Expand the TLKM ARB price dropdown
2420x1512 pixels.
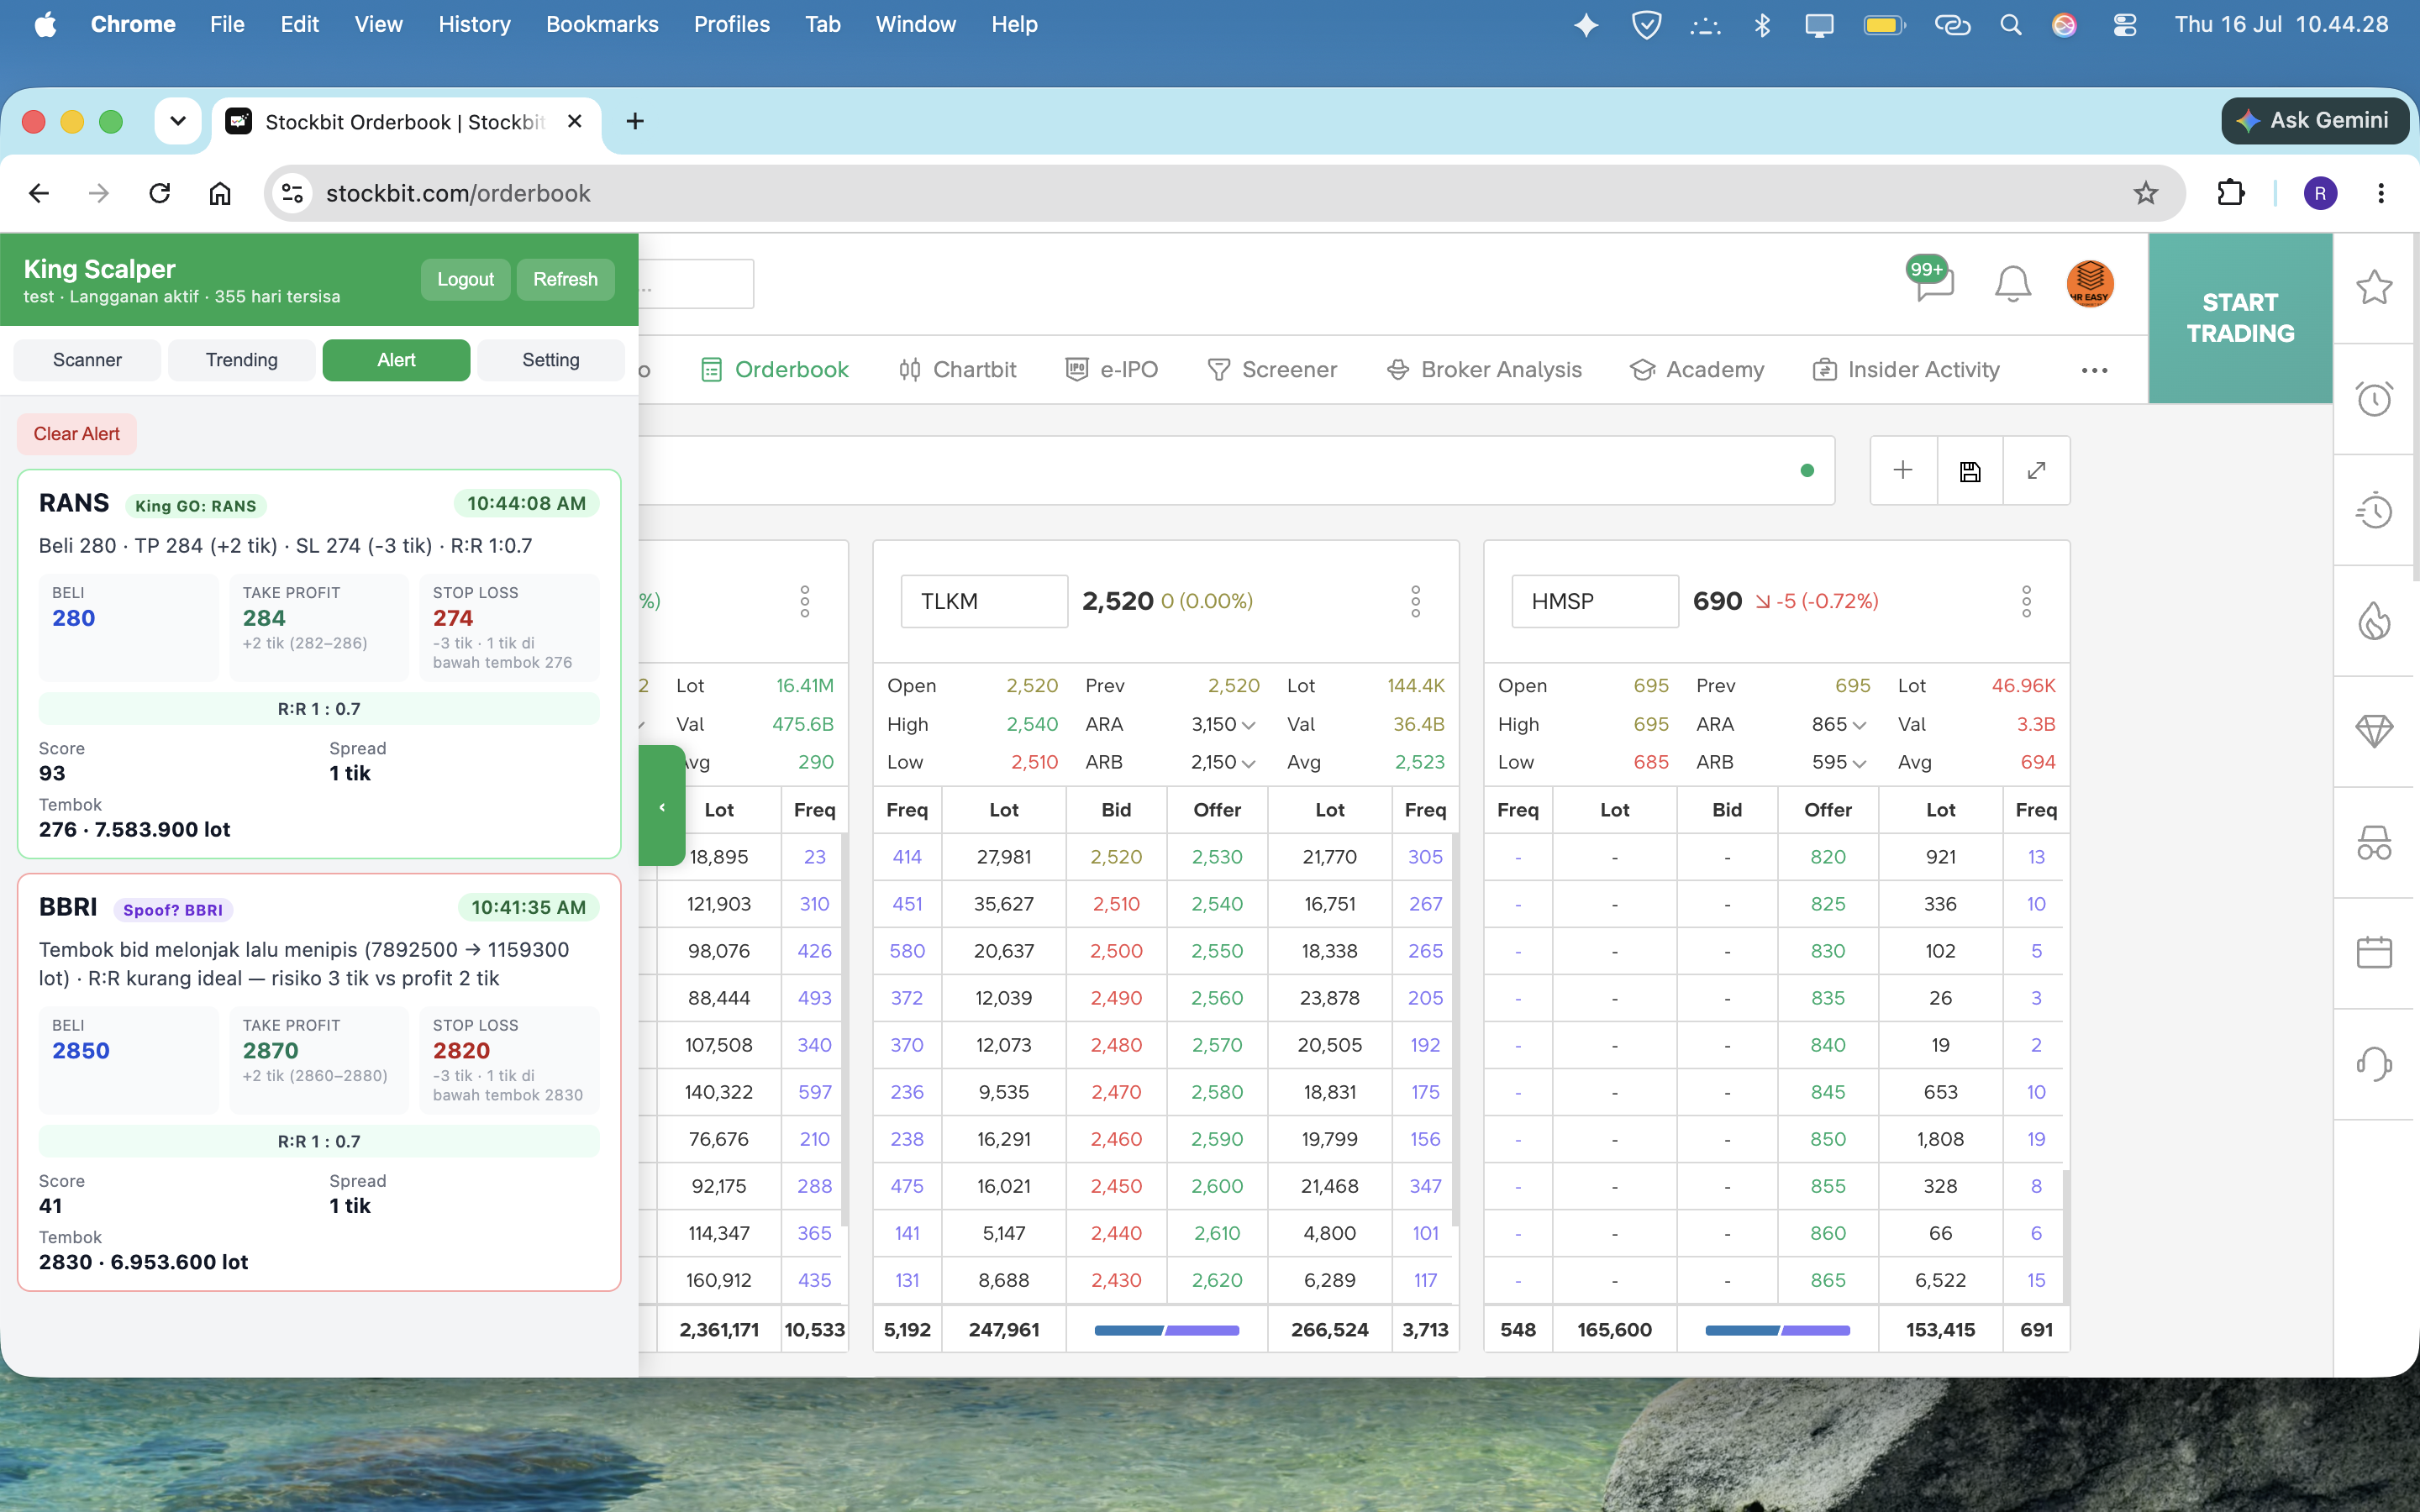tap(1248, 763)
